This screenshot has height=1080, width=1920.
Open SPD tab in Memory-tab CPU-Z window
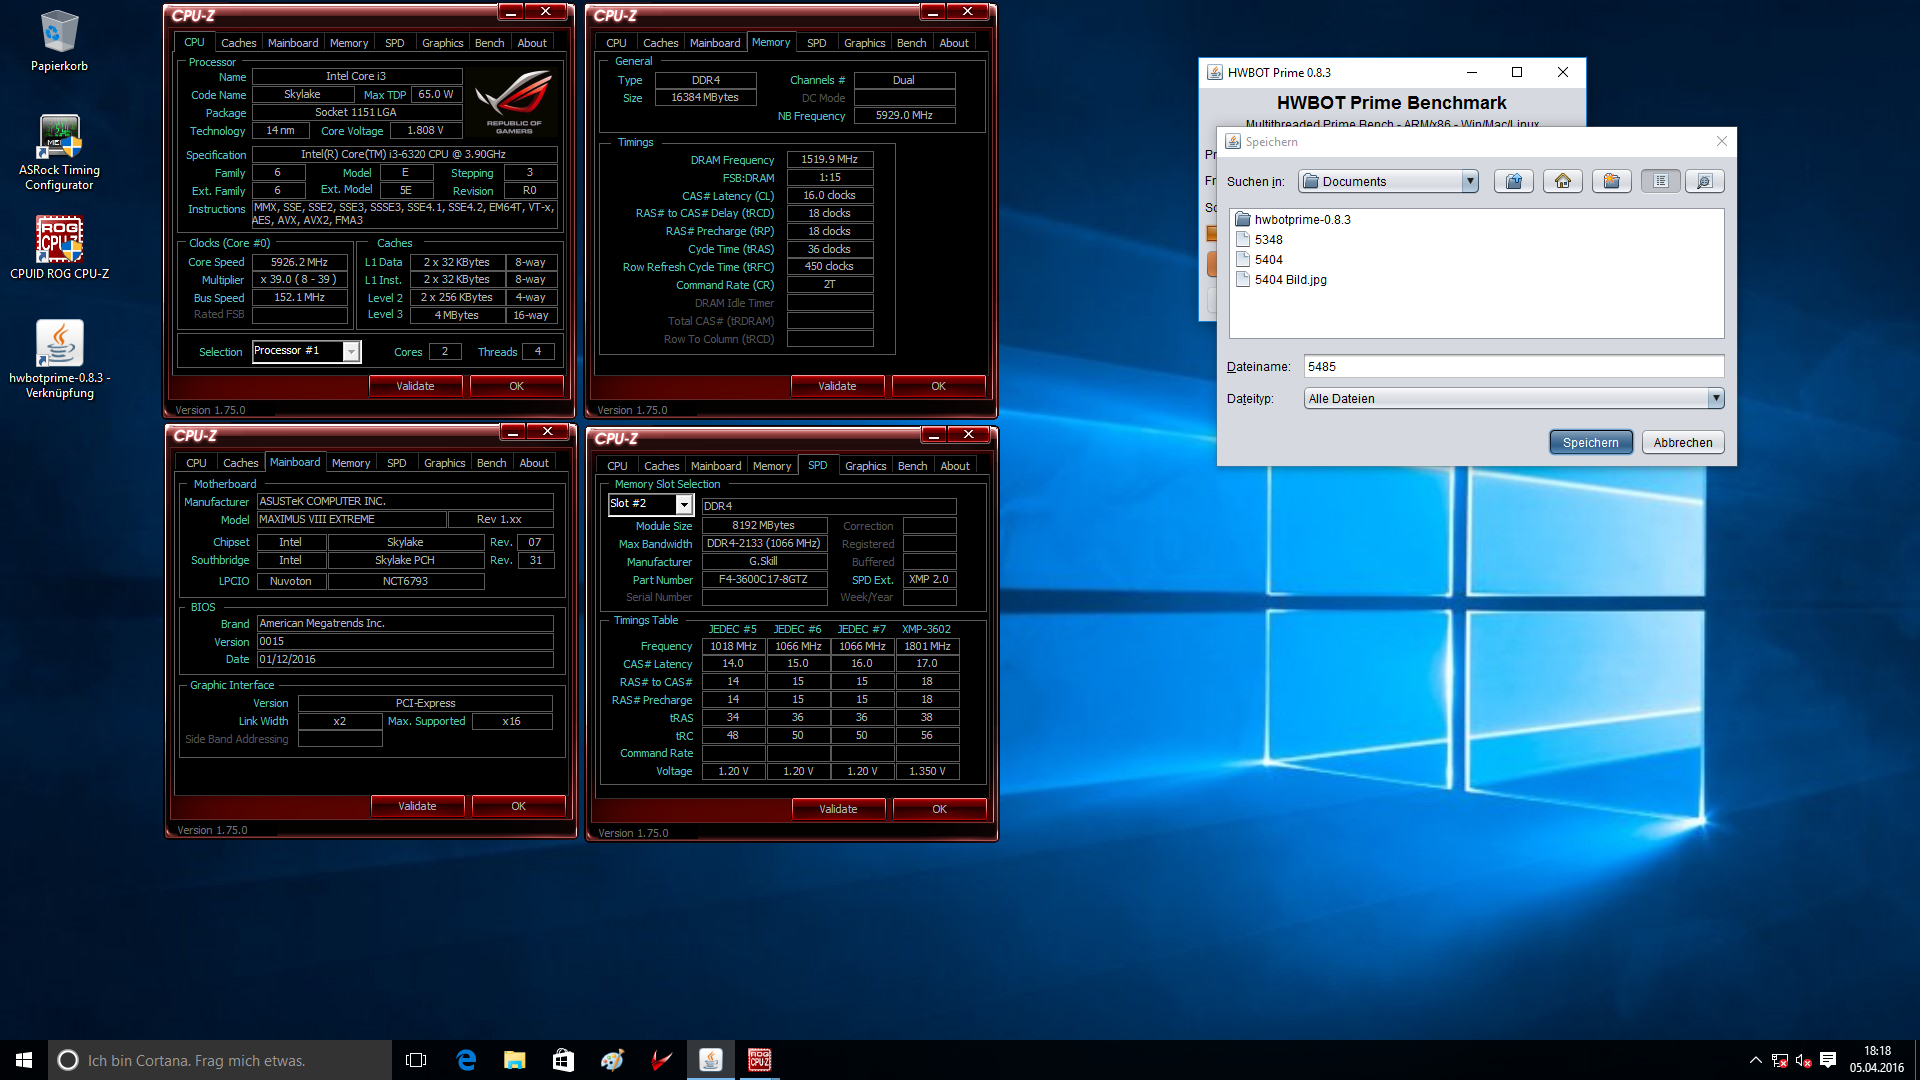click(816, 43)
